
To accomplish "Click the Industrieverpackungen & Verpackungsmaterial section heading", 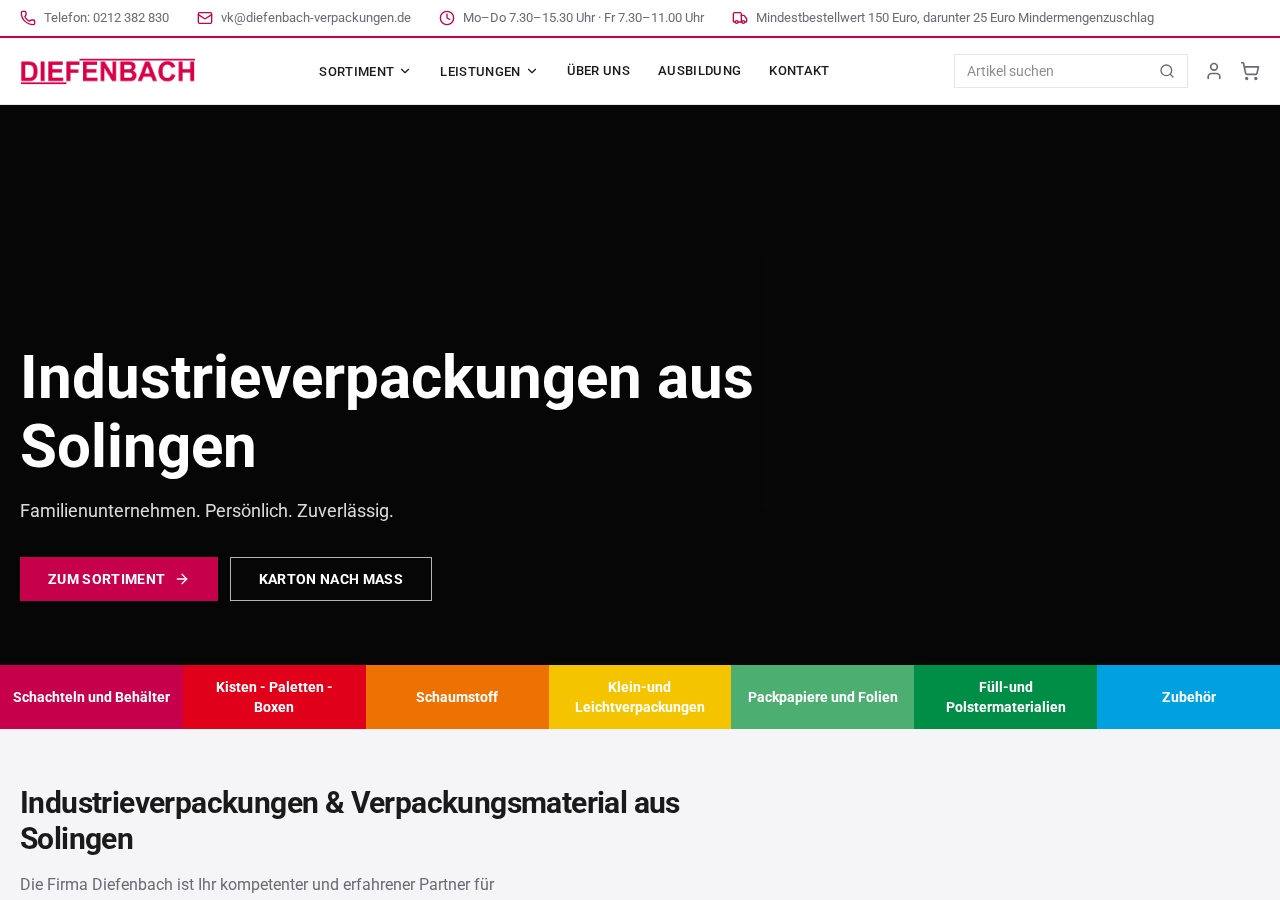I will point(350,821).
